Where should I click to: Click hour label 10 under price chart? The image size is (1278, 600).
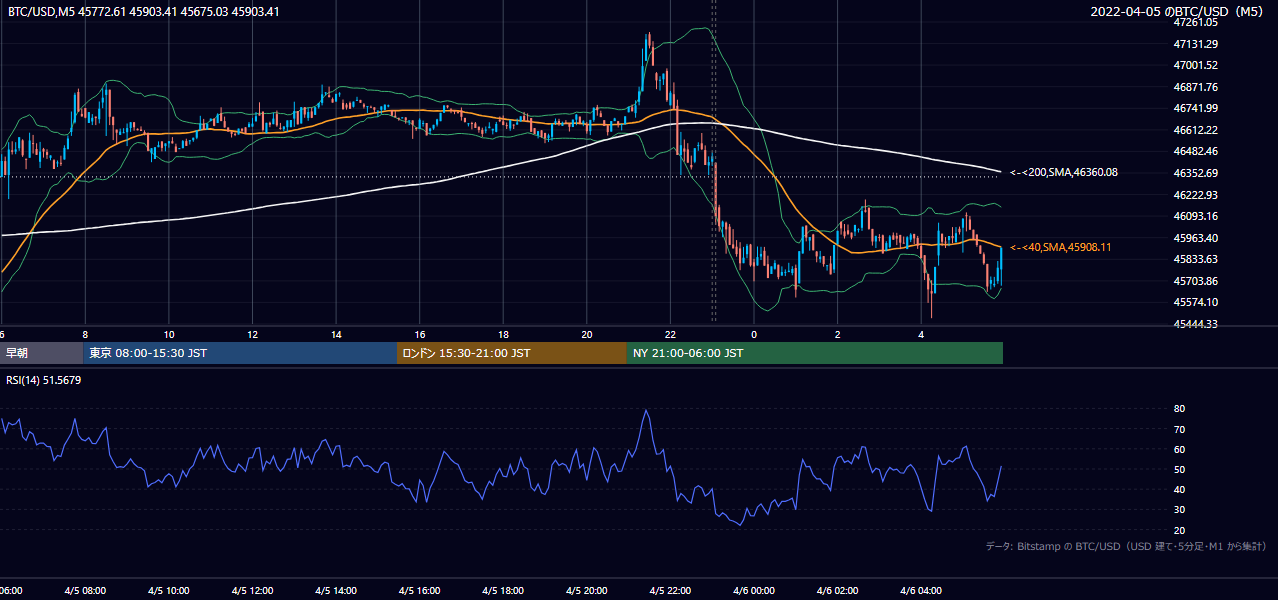(169, 334)
